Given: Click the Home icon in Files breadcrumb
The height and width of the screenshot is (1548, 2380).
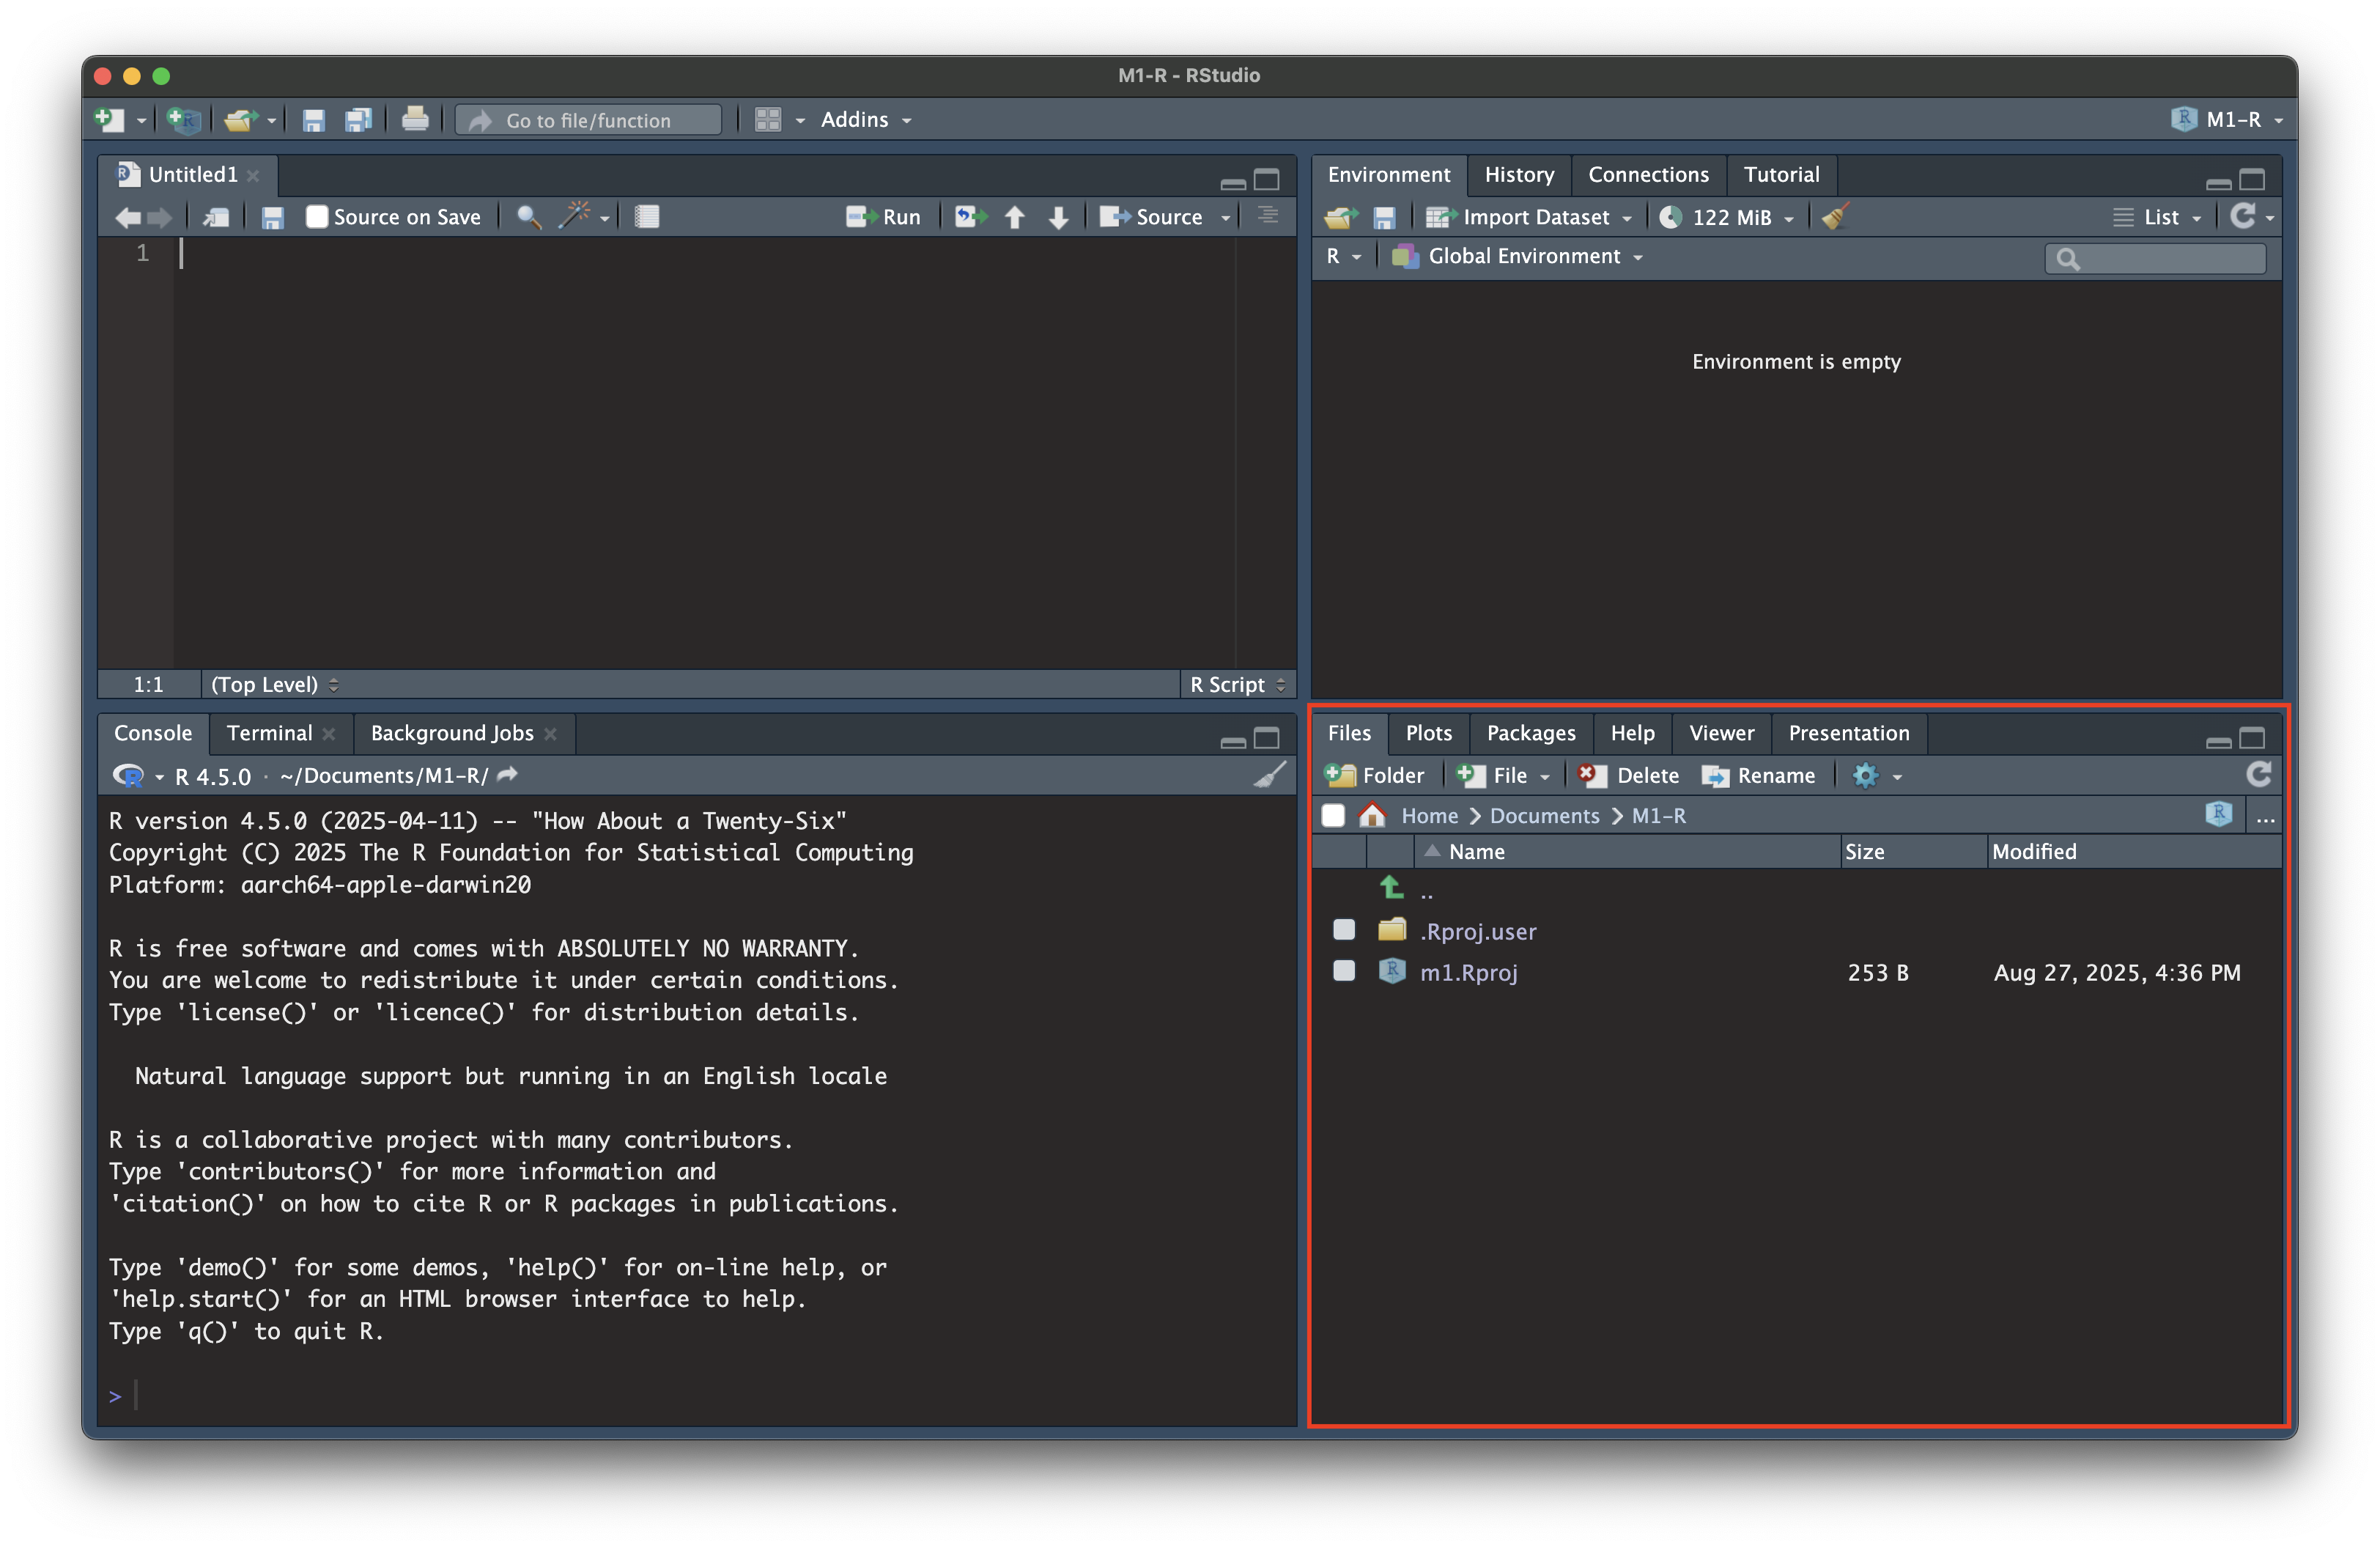Looking at the screenshot, I should [1373, 815].
